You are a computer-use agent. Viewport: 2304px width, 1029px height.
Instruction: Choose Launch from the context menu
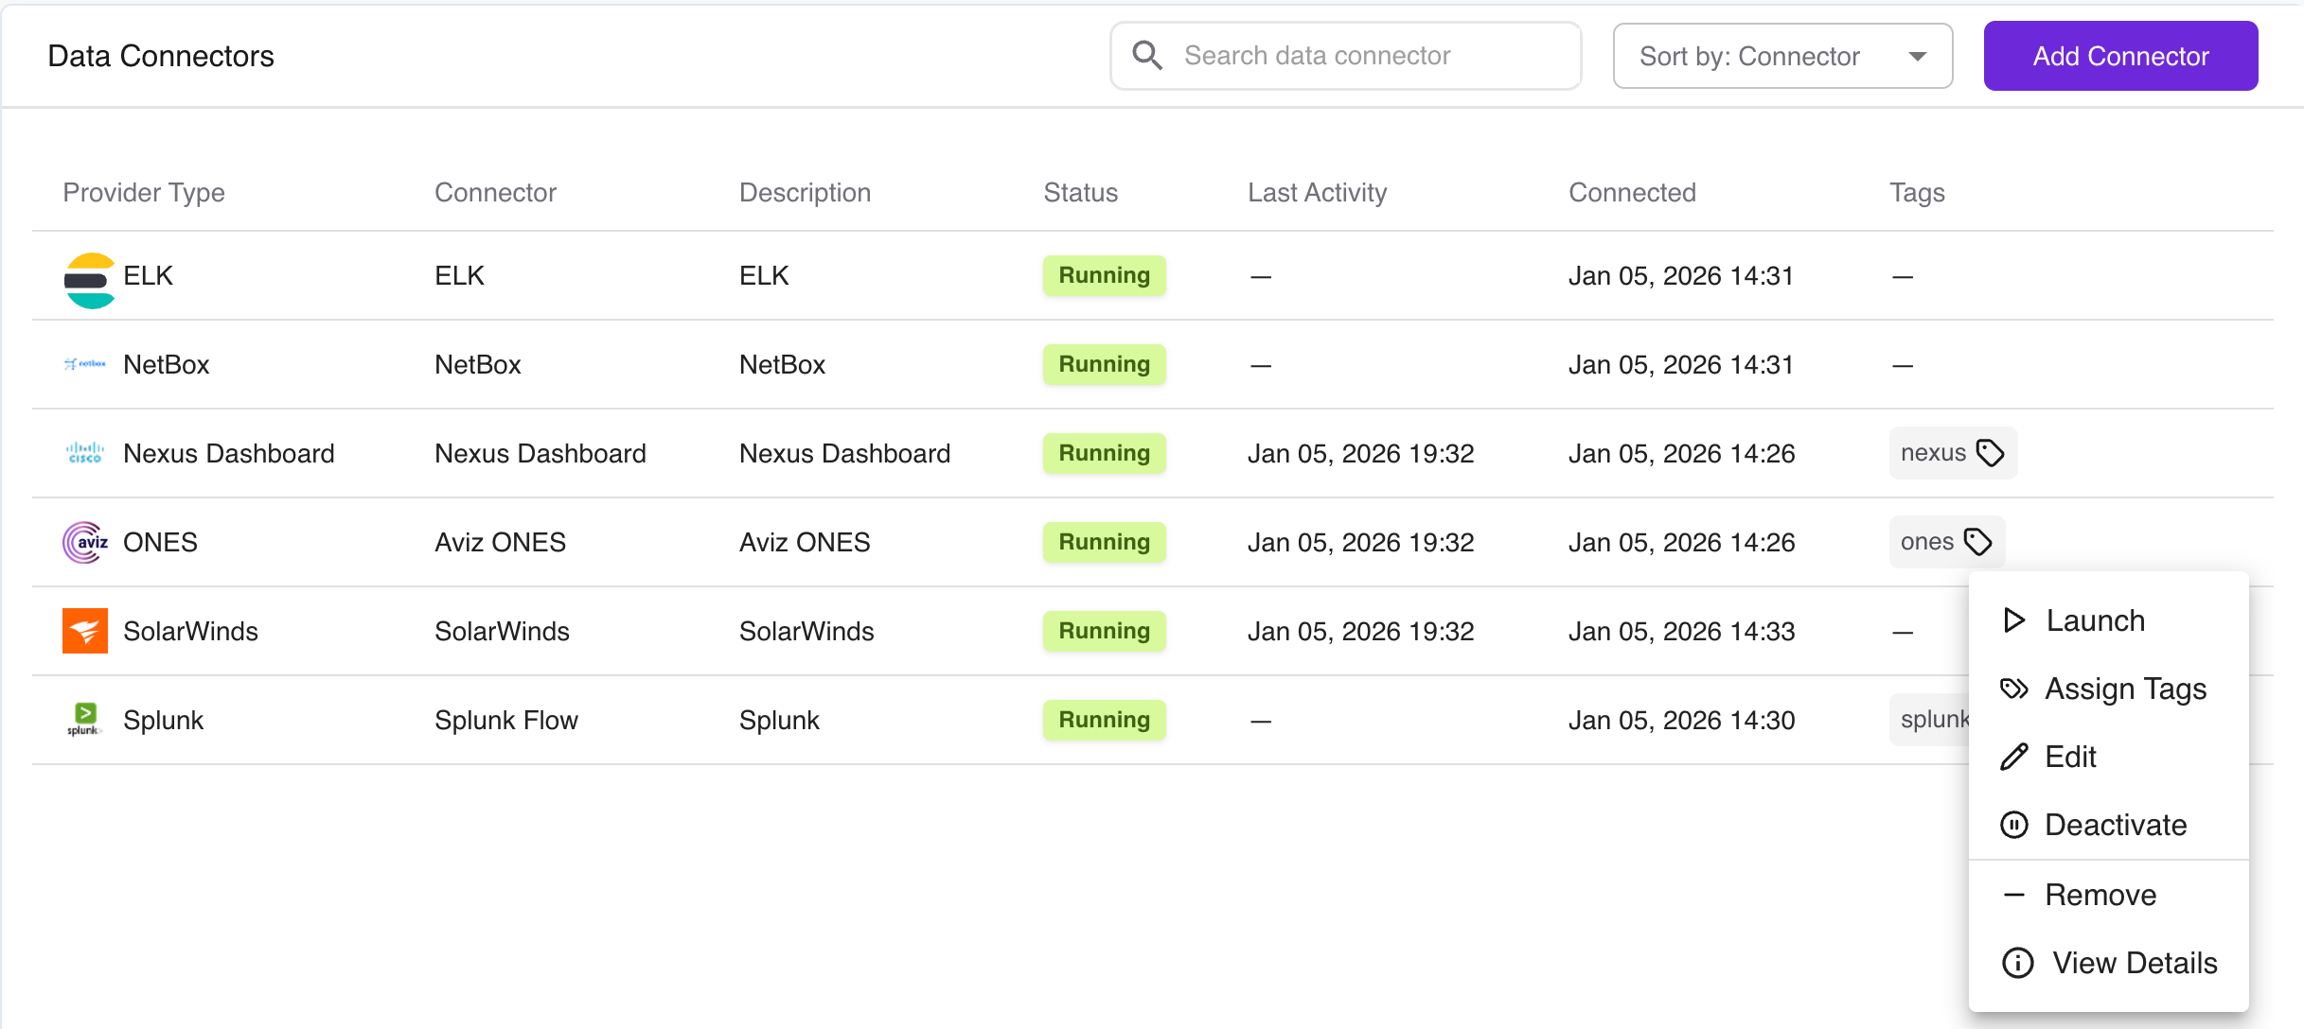pos(2094,621)
